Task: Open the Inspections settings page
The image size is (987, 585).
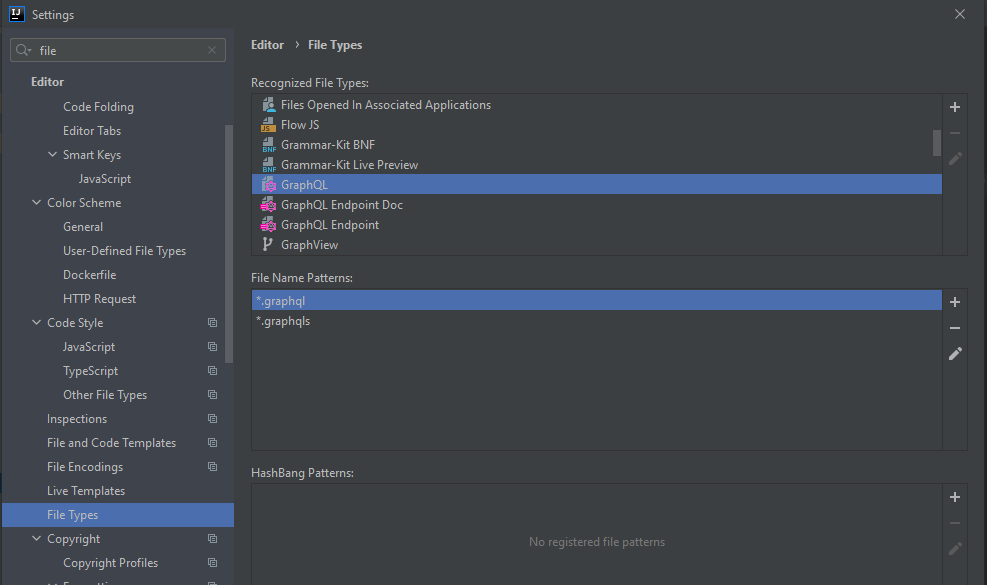Action: click(76, 418)
